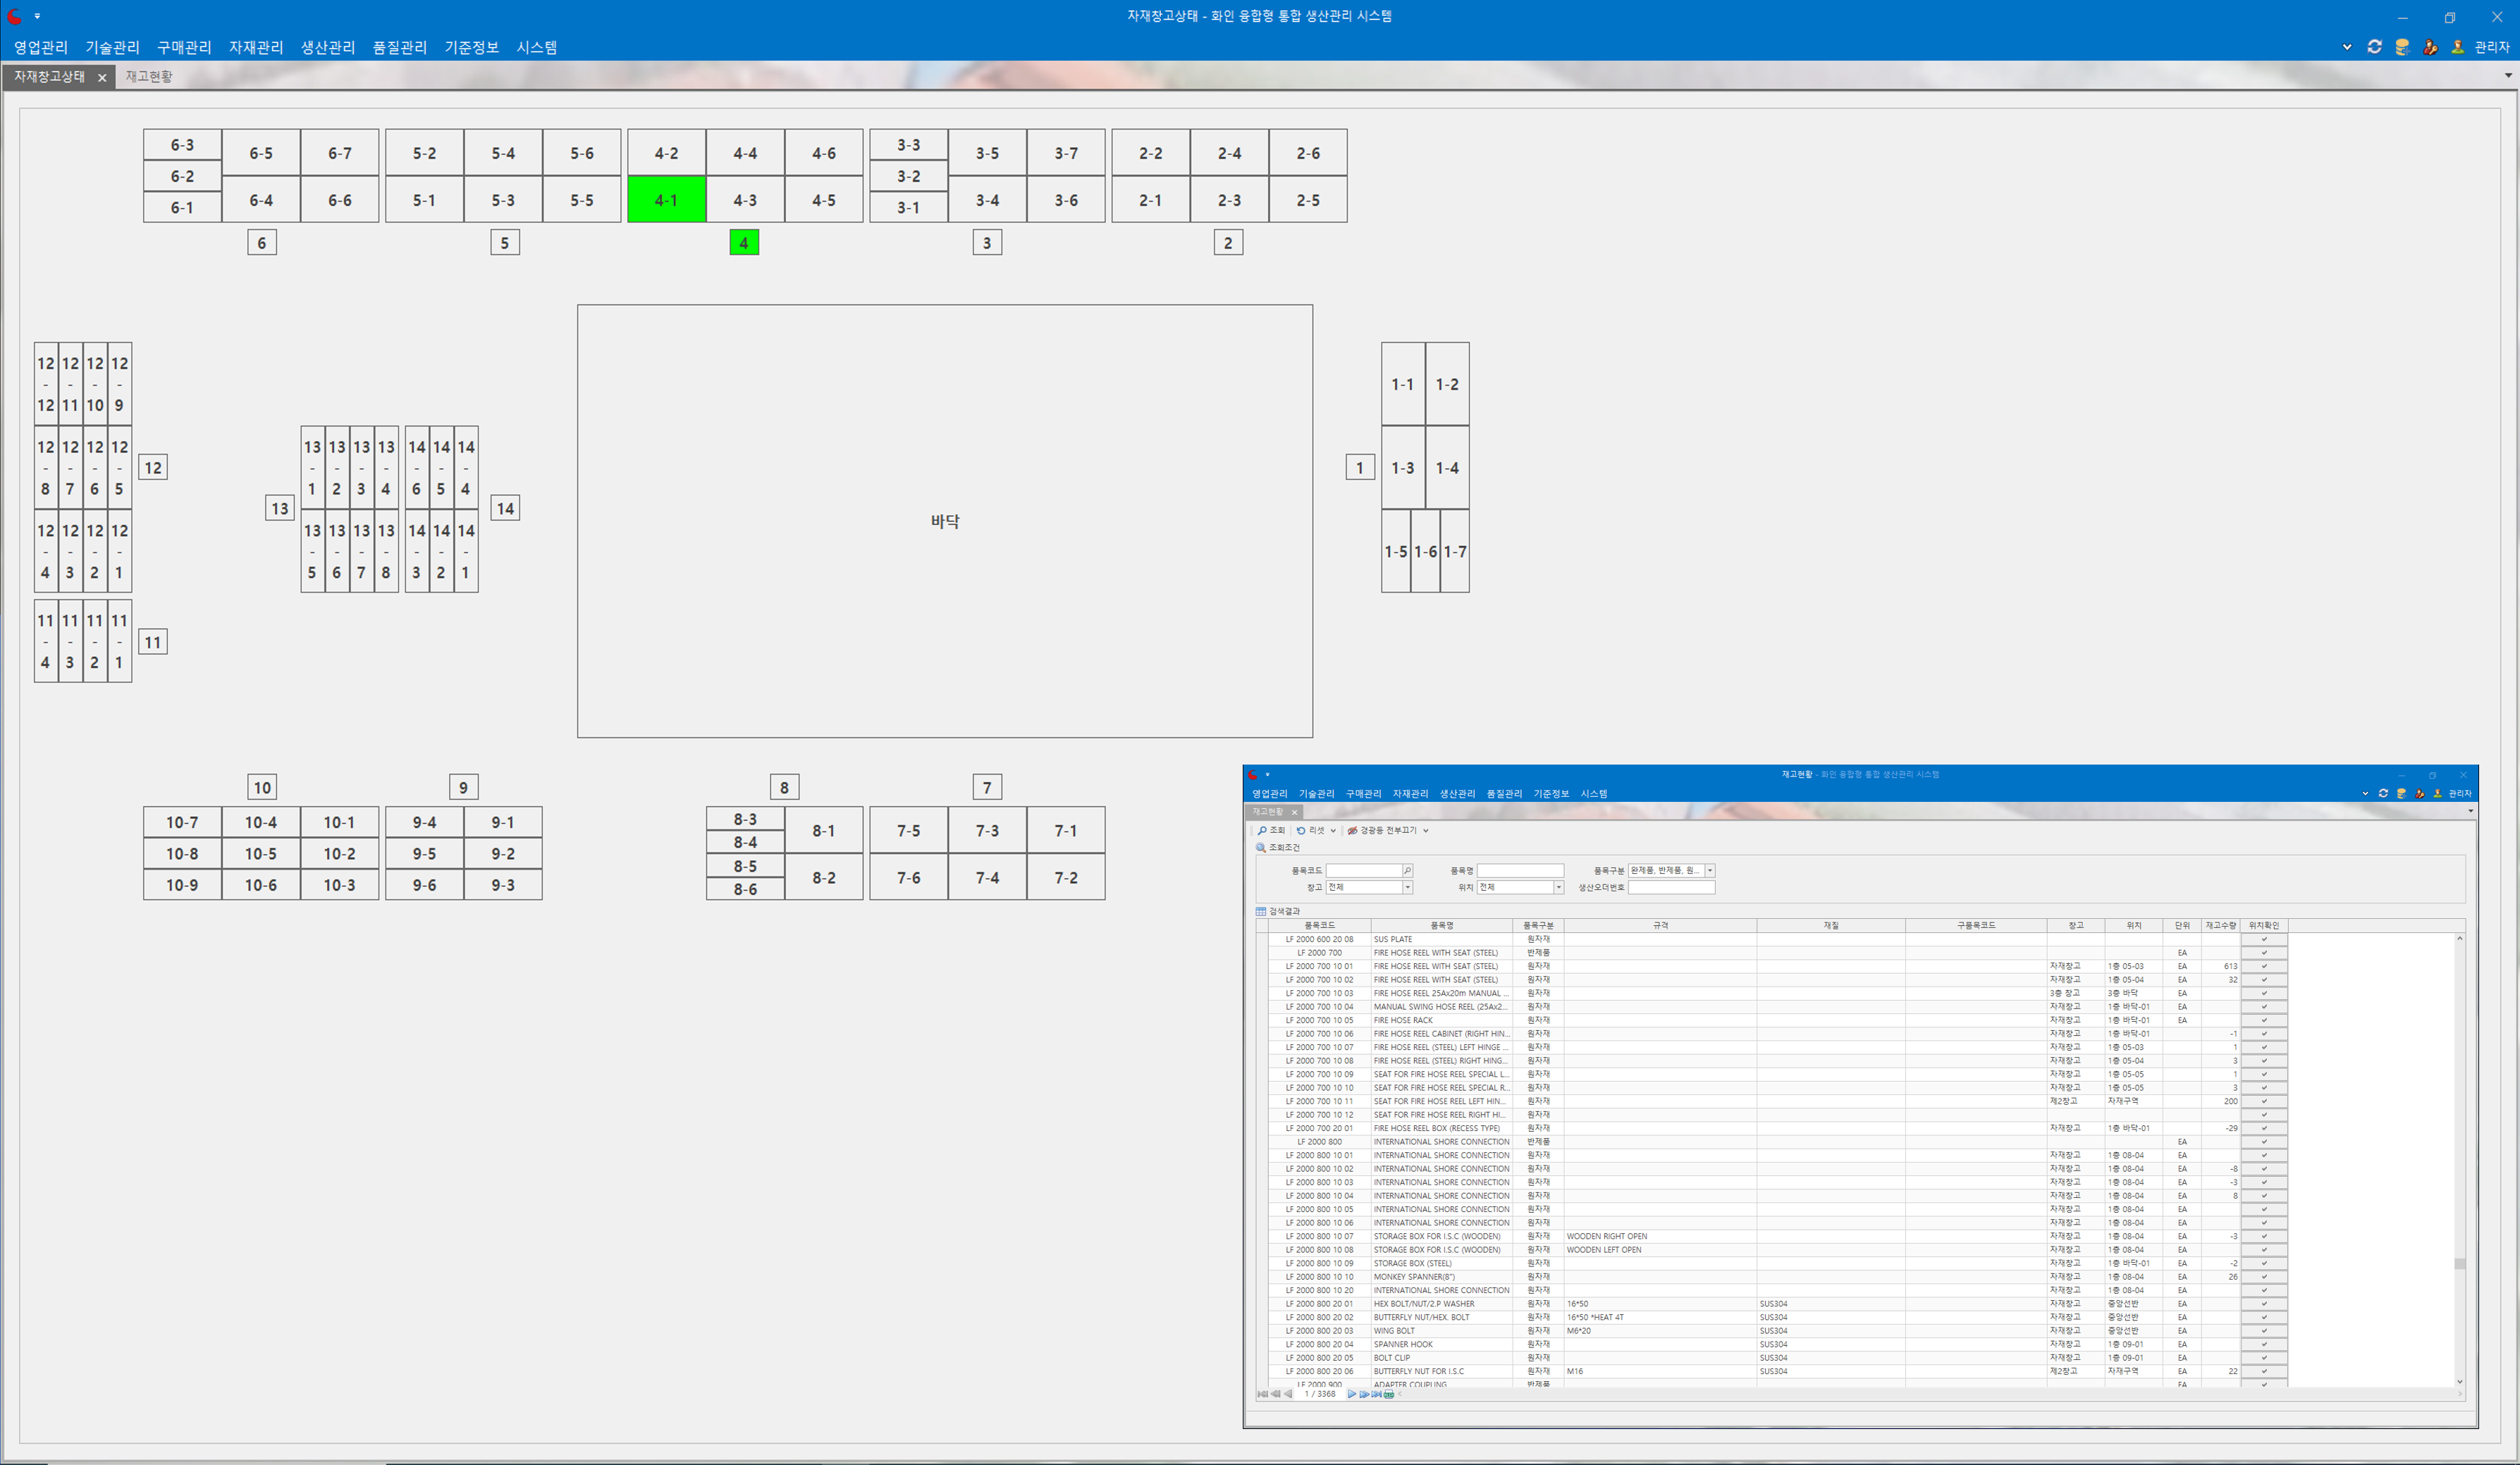Click the green highlighted cell 4-1
This screenshot has height=1465, width=2520.
666,200
